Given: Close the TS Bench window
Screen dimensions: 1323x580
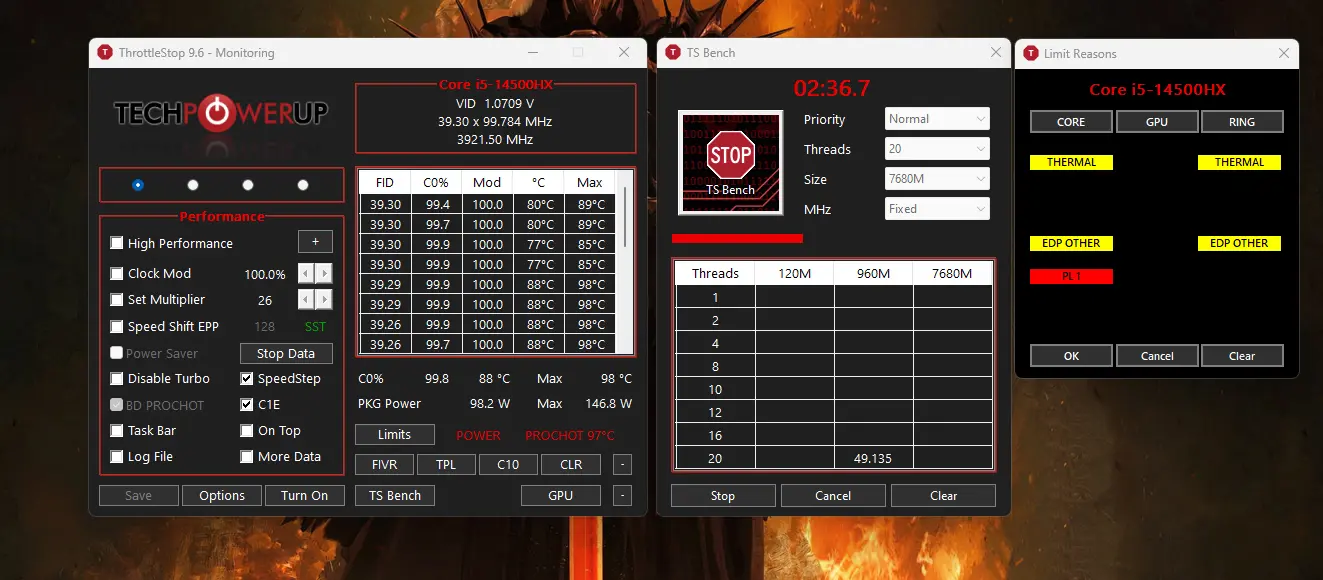Looking at the screenshot, I should coord(996,52).
